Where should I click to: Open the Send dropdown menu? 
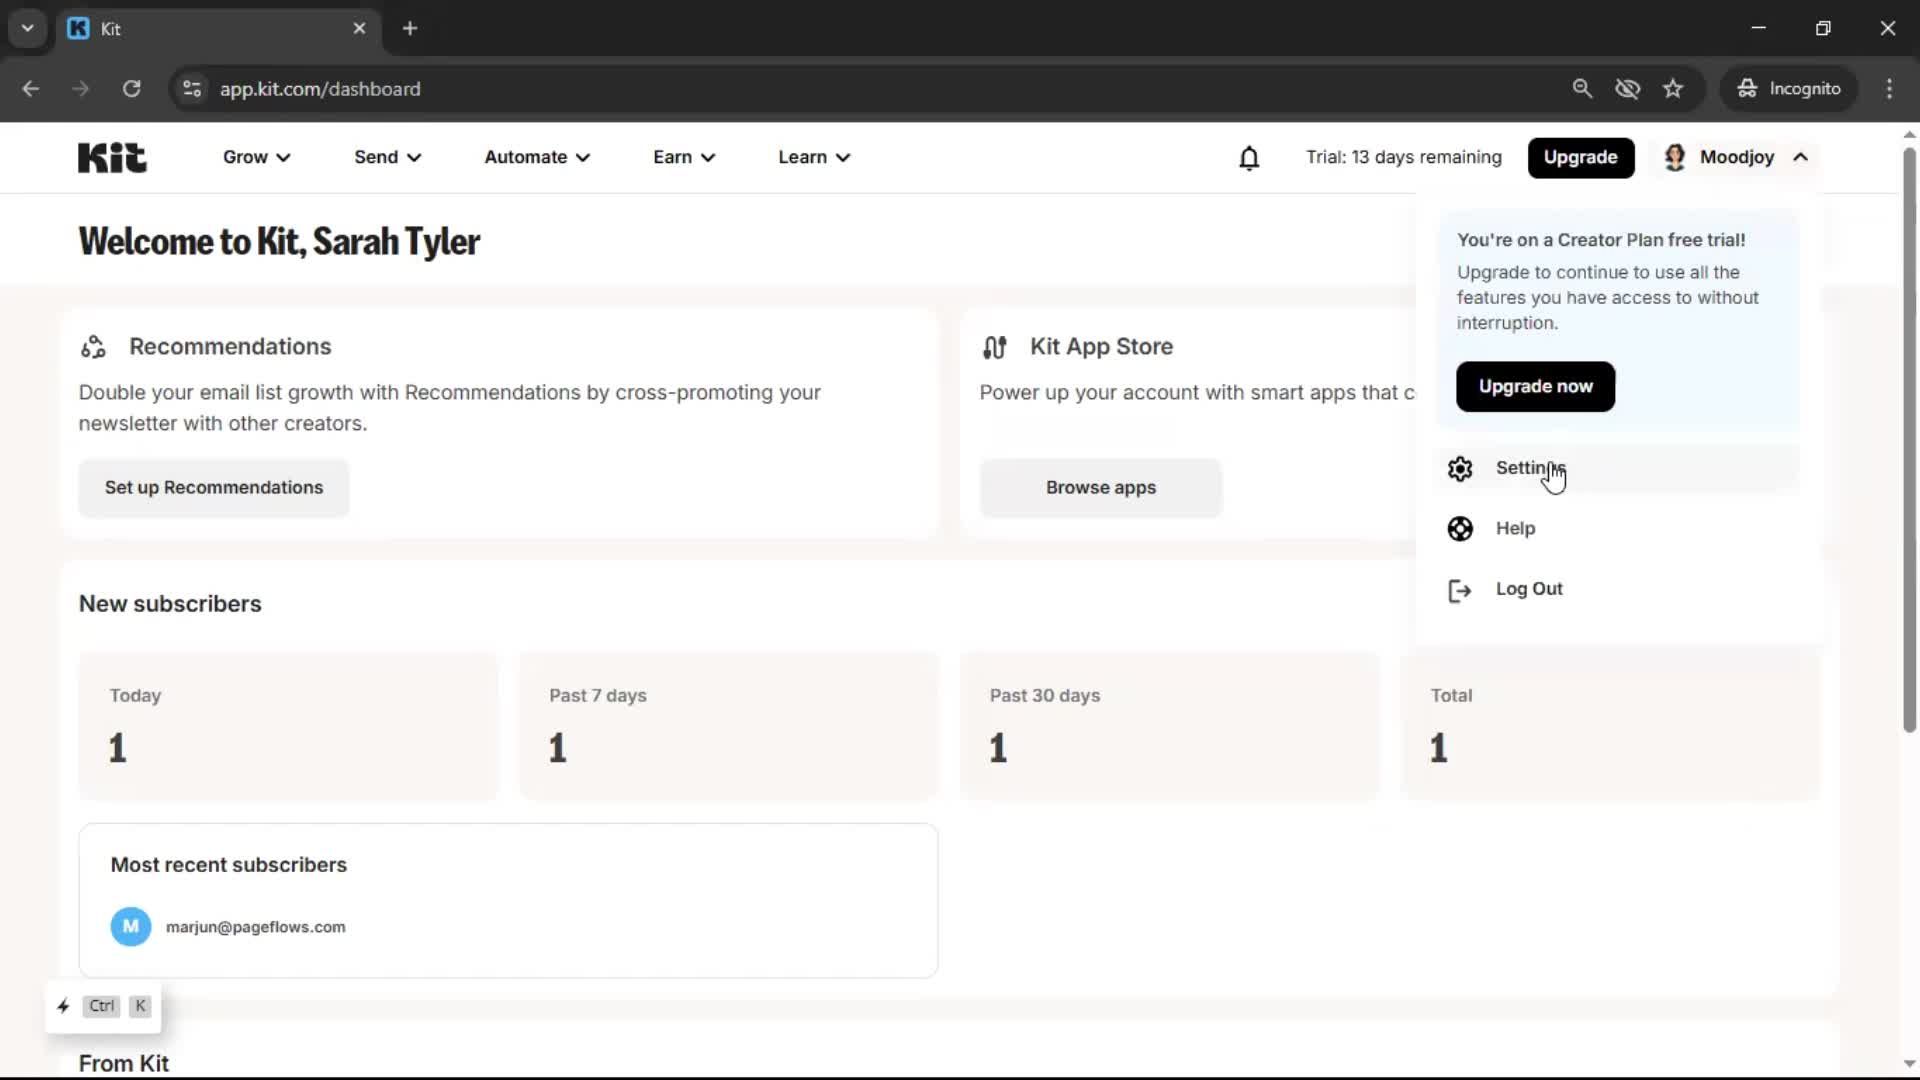[x=387, y=157]
